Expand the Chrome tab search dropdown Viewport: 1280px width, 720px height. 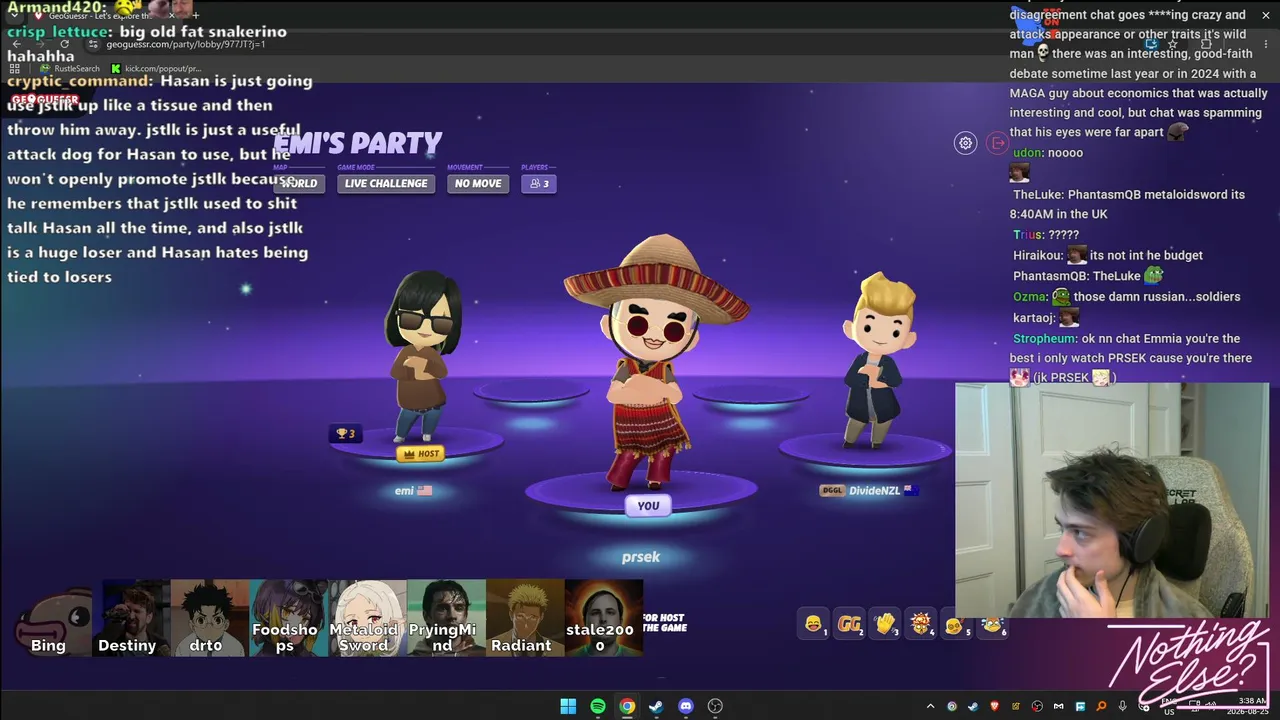tap(14, 15)
